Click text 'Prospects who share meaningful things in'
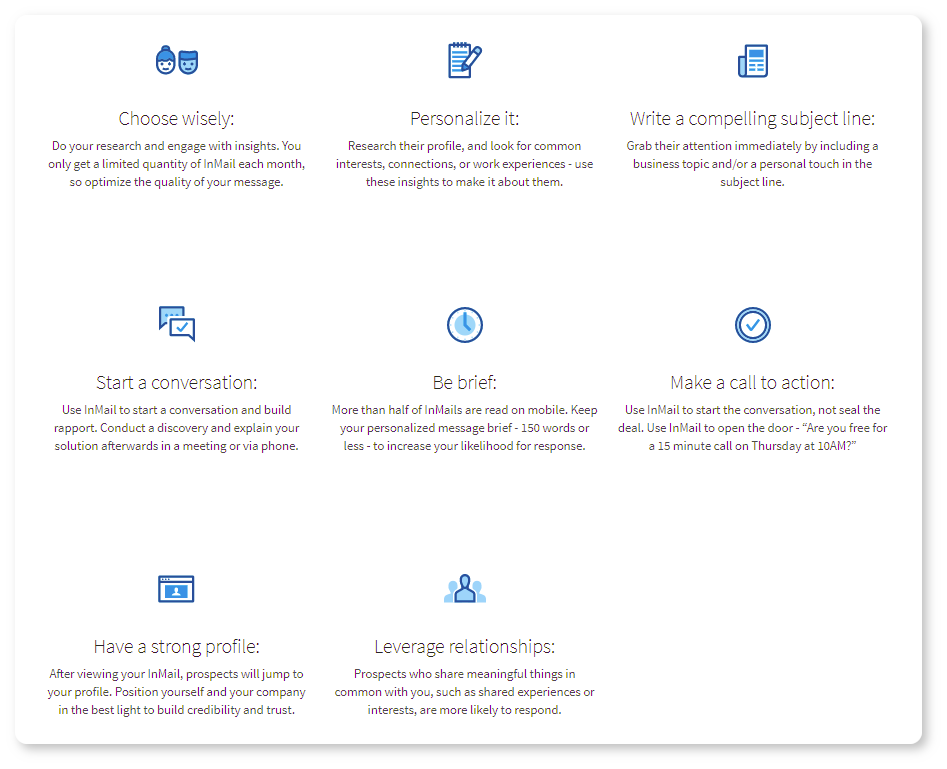The width and height of the screenshot is (947, 769). [464, 674]
